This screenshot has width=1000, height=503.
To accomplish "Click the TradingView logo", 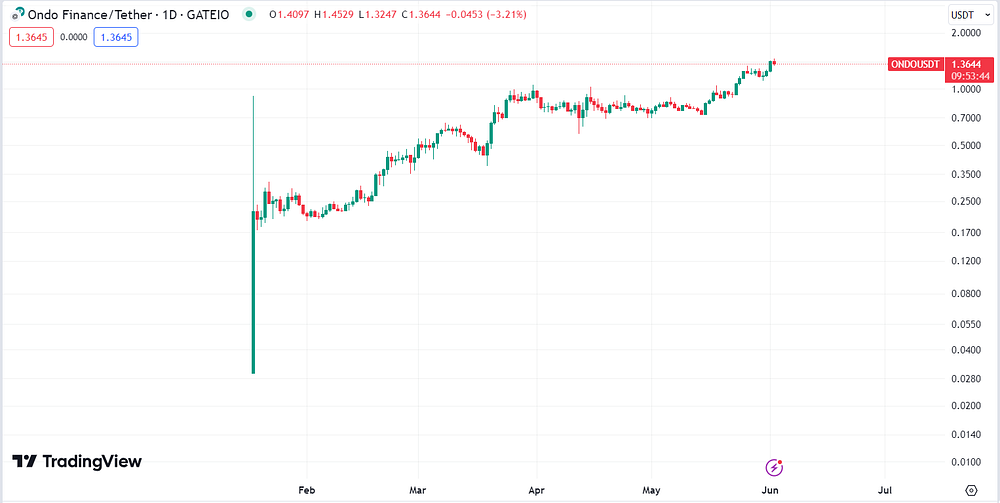I will coord(77,462).
